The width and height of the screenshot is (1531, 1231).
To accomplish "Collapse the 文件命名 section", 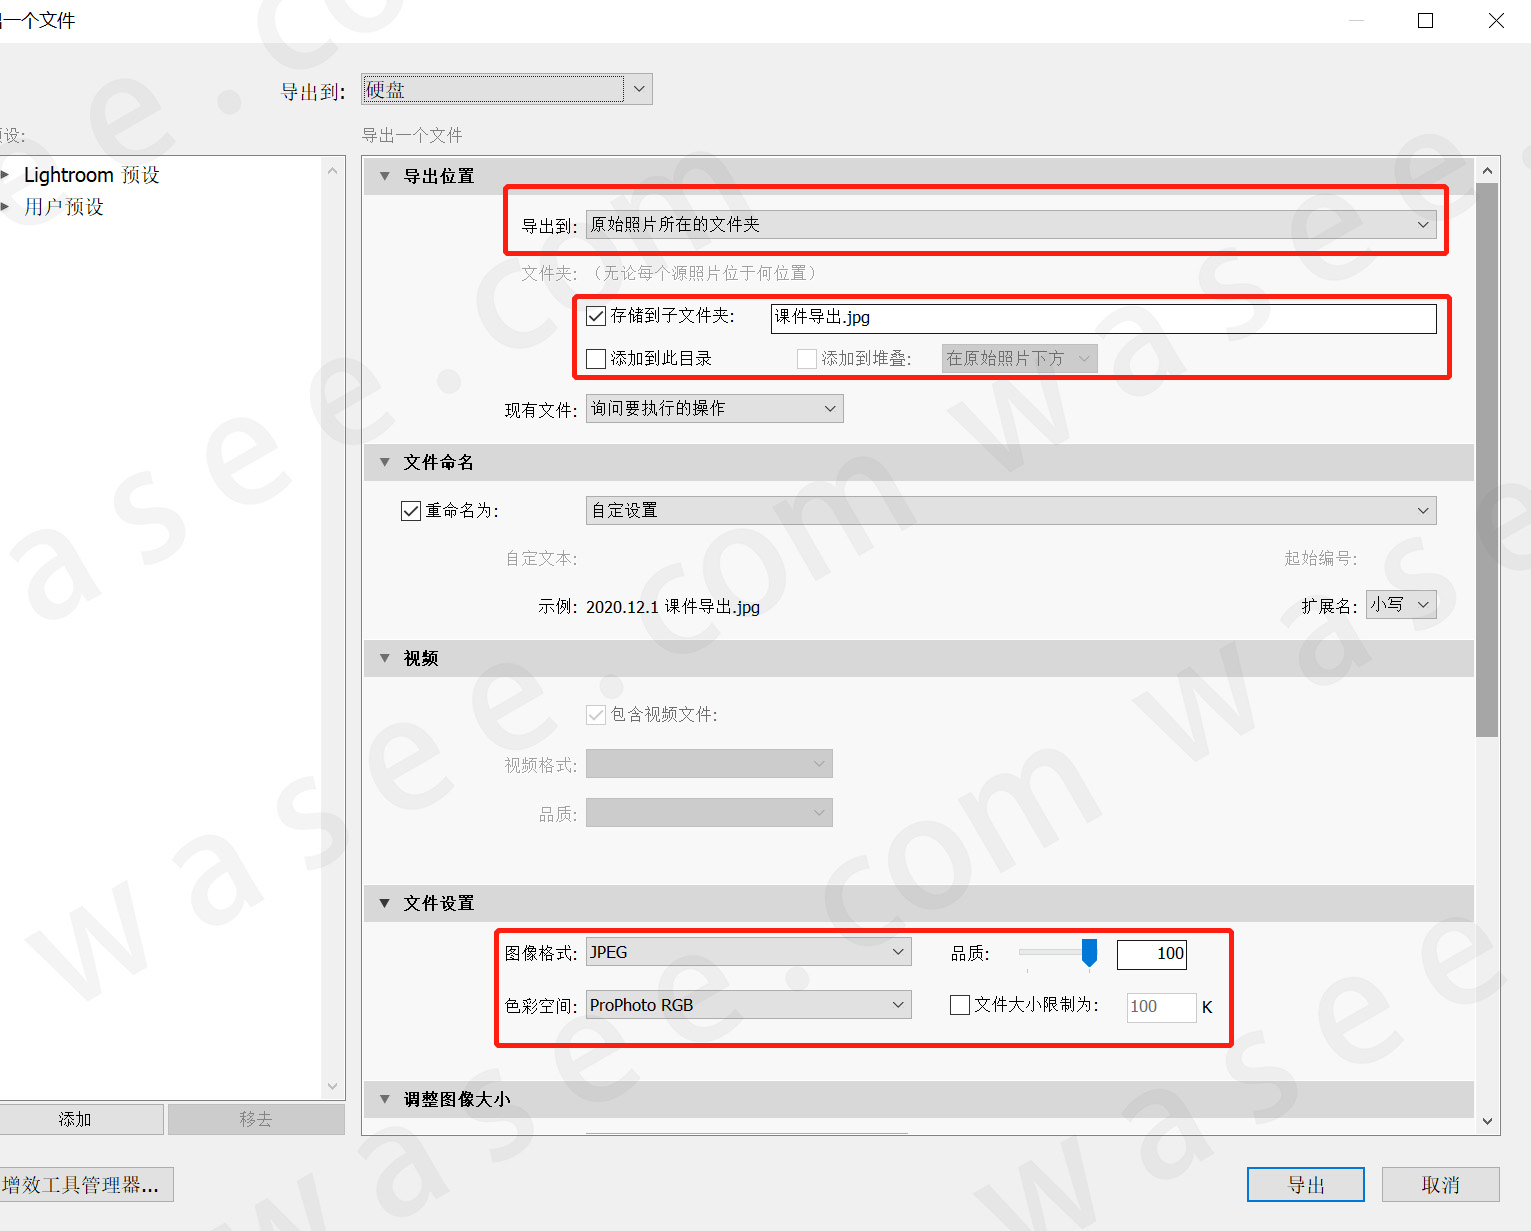I will [385, 462].
